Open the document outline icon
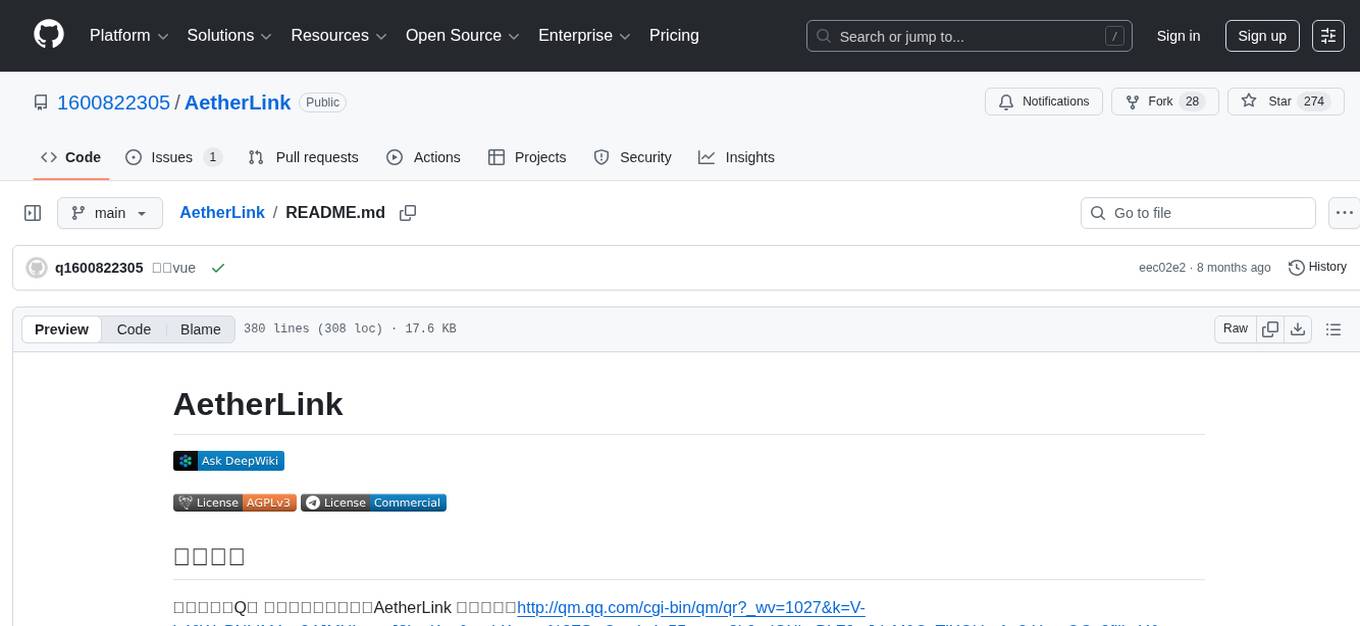The width and height of the screenshot is (1360, 626). tap(1333, 328)
